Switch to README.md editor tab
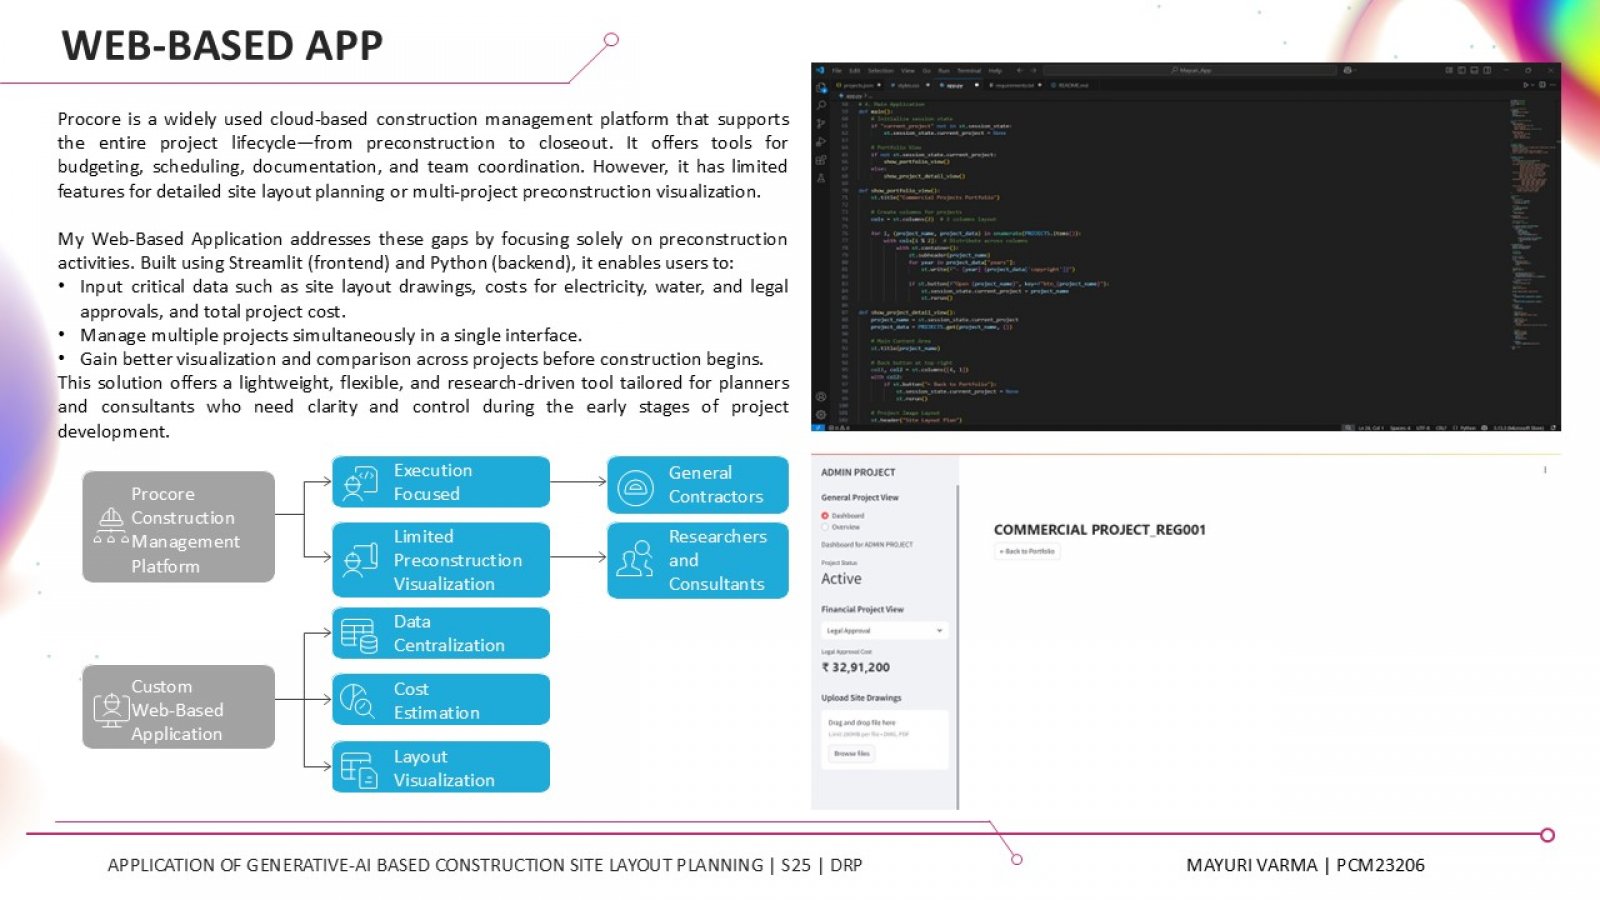The height and width of the screenshot is (900, 1600). tap(1070, 86)
